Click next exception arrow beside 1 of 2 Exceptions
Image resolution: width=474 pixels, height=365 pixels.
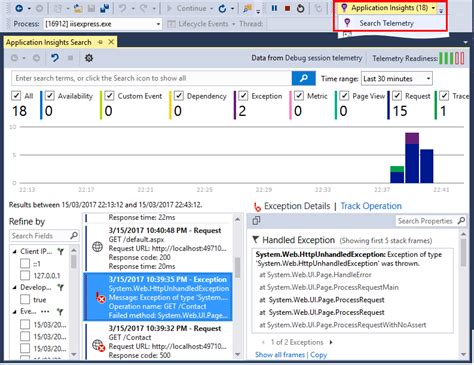331,342
